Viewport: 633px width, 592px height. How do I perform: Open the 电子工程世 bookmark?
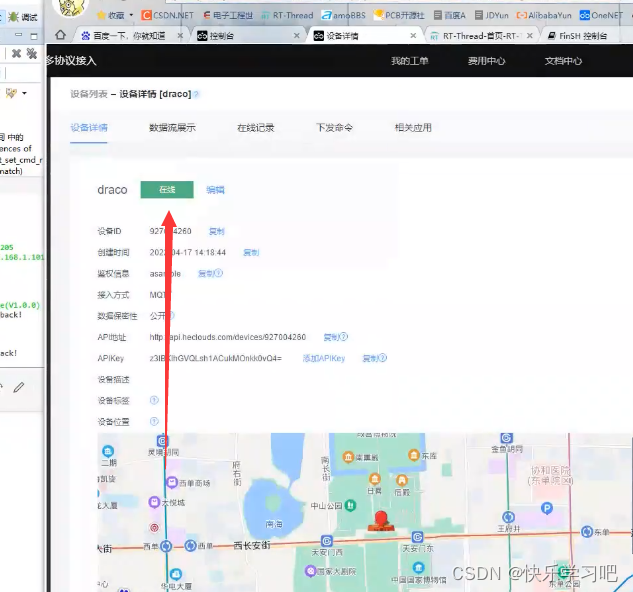coord(228,15)
